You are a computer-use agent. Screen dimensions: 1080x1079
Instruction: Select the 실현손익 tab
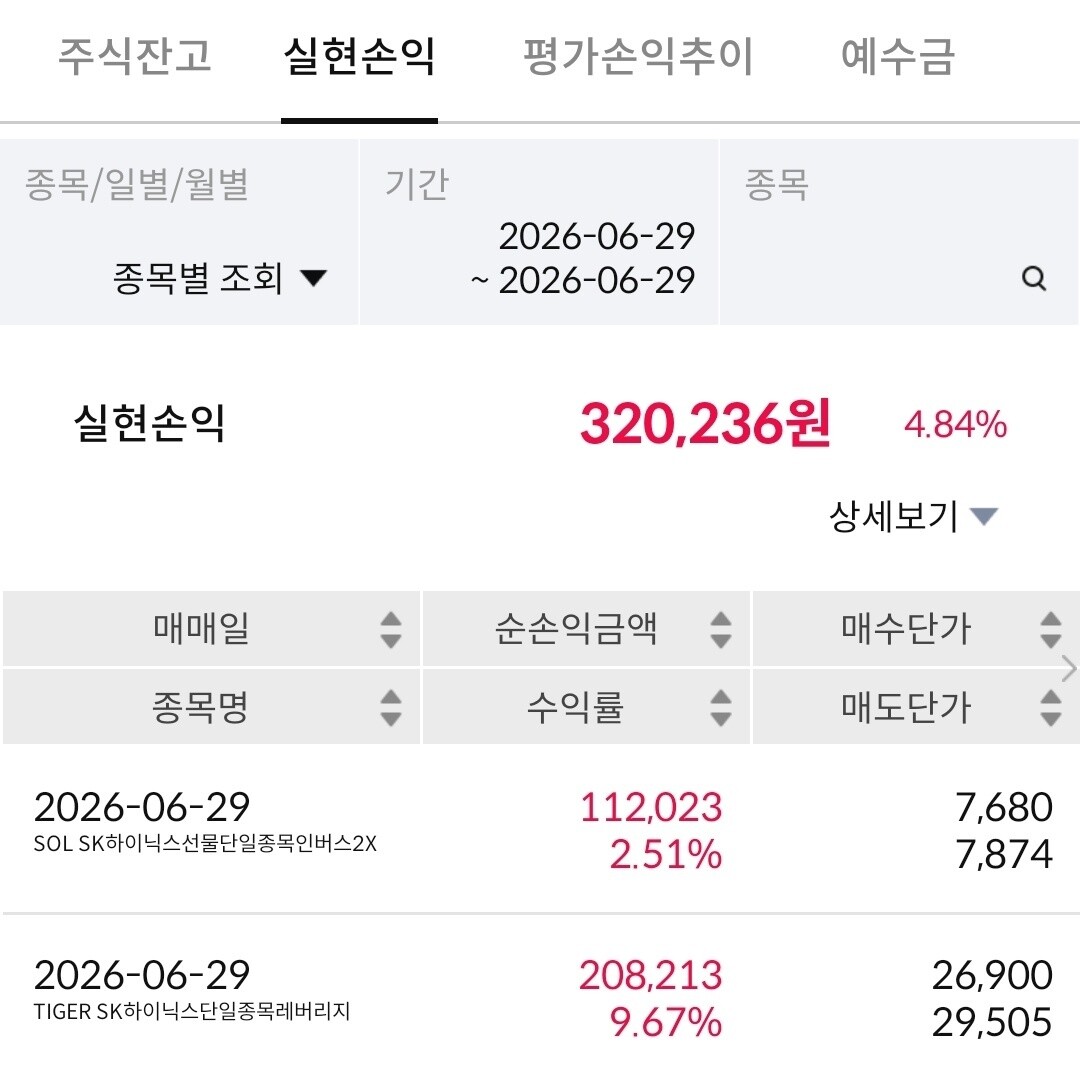coord(360,56)
